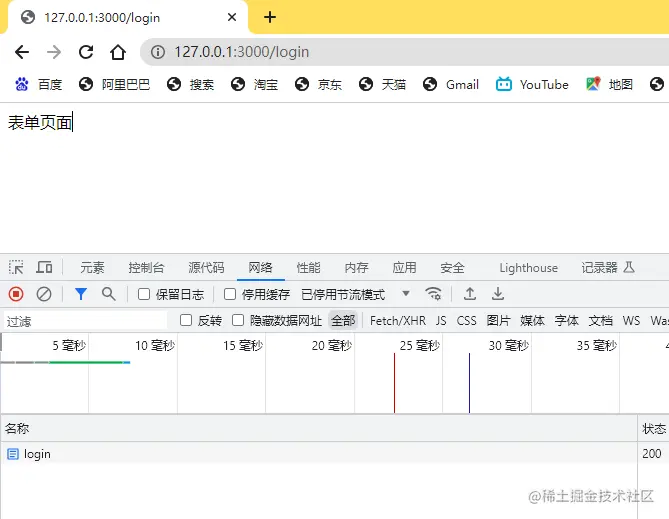The image size is (669, 519).
Task: Open the Lighthouse tab
Action: [x=529, y=268]
